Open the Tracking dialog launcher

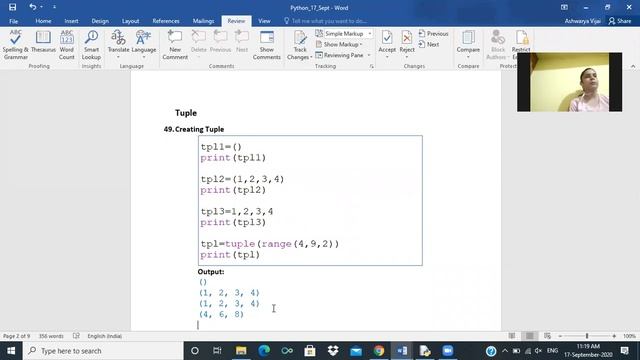371,66
